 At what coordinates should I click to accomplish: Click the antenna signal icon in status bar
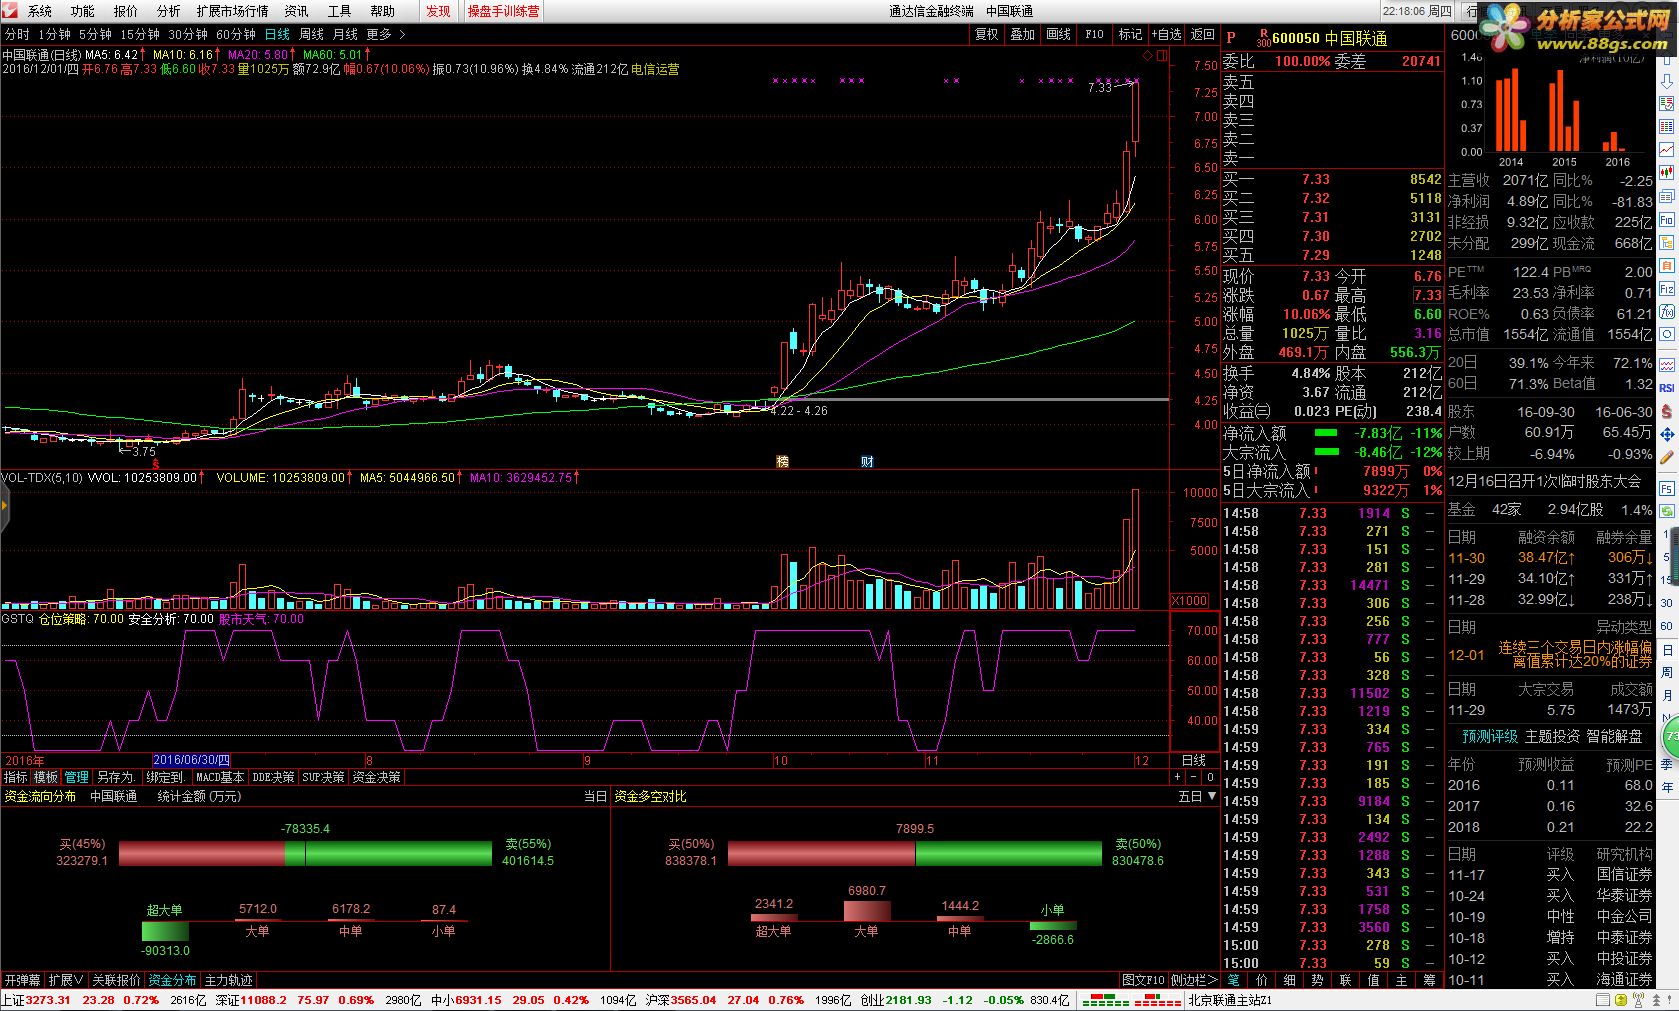(x=1638, y=1000)
